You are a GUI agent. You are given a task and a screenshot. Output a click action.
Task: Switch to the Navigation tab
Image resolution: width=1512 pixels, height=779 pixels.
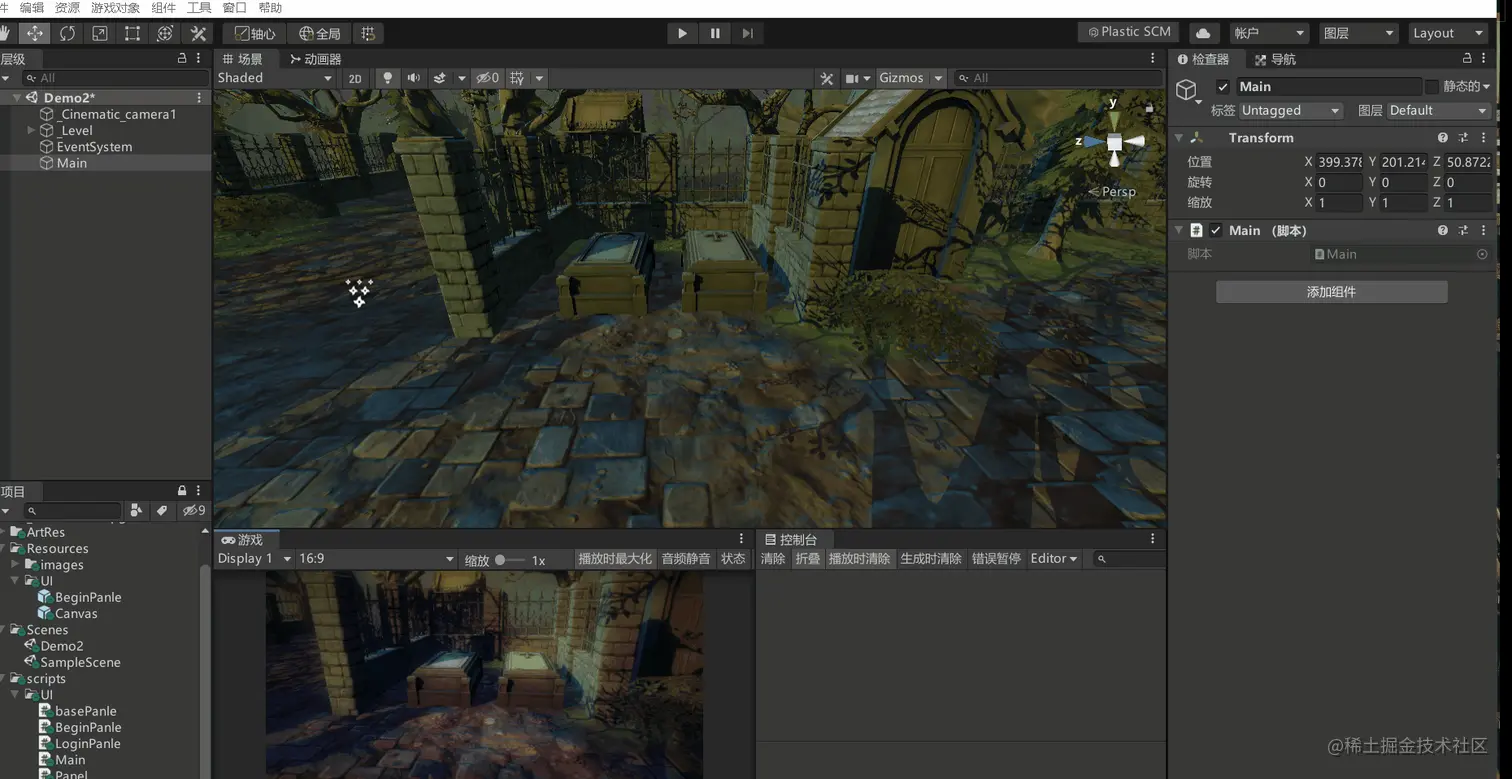click(1275, 59)
